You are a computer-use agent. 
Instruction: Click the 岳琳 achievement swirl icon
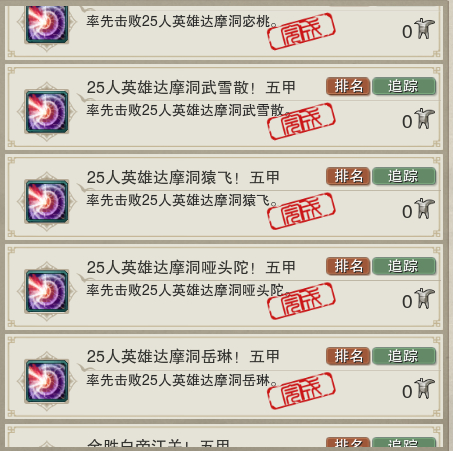click(x=47, y=381)
